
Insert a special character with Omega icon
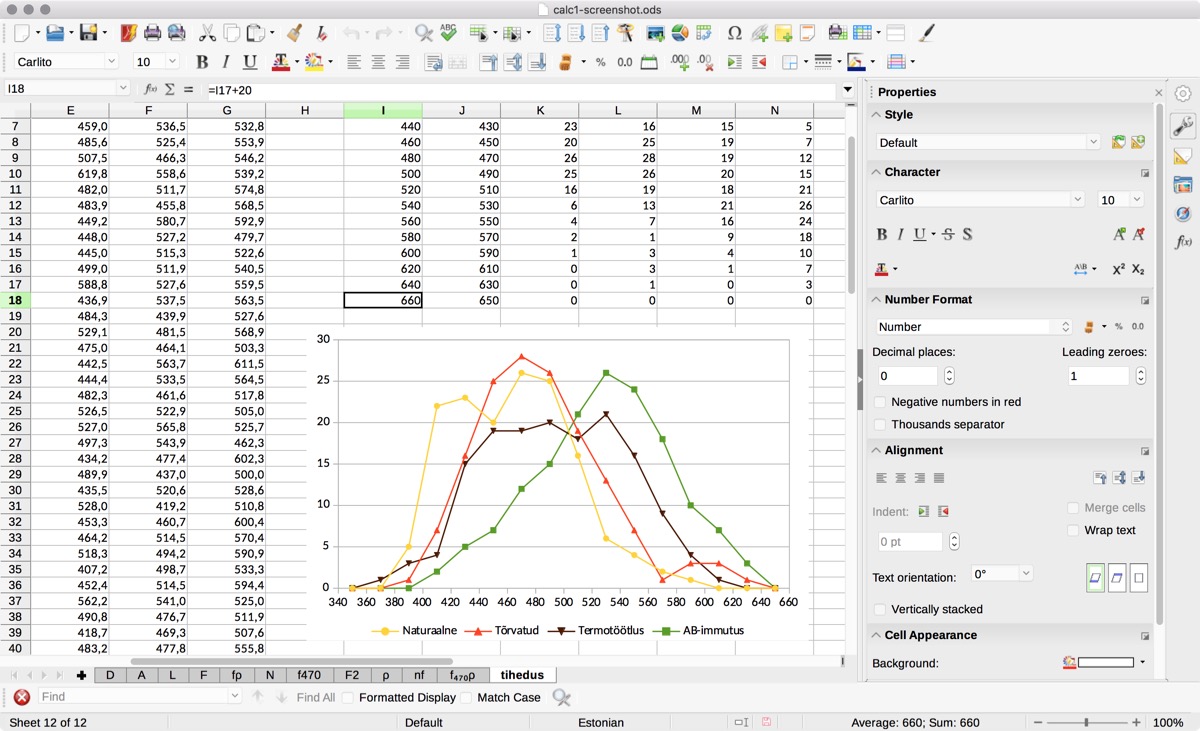point(734,33)
